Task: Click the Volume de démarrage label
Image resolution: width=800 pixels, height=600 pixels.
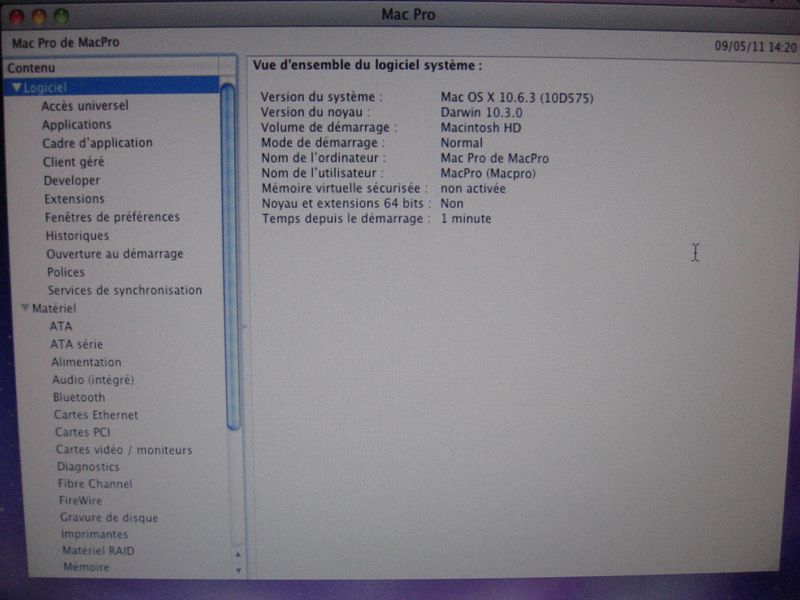Action: pos(329,127)
